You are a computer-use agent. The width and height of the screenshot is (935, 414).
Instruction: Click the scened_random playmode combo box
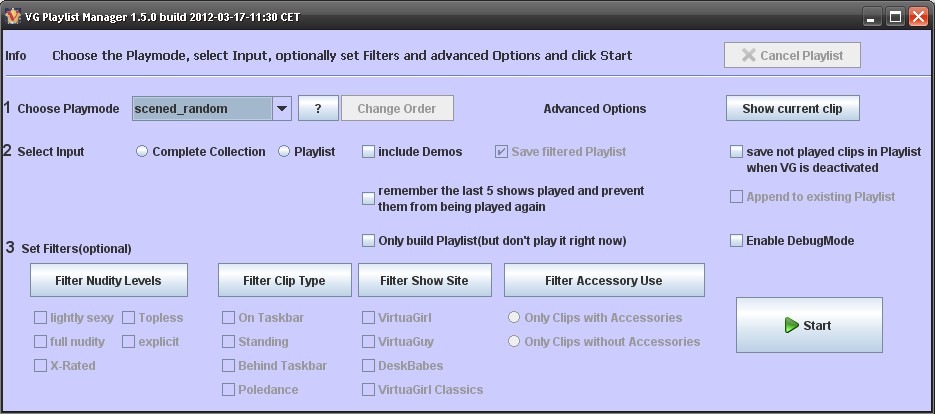click(x=202, y=108)
